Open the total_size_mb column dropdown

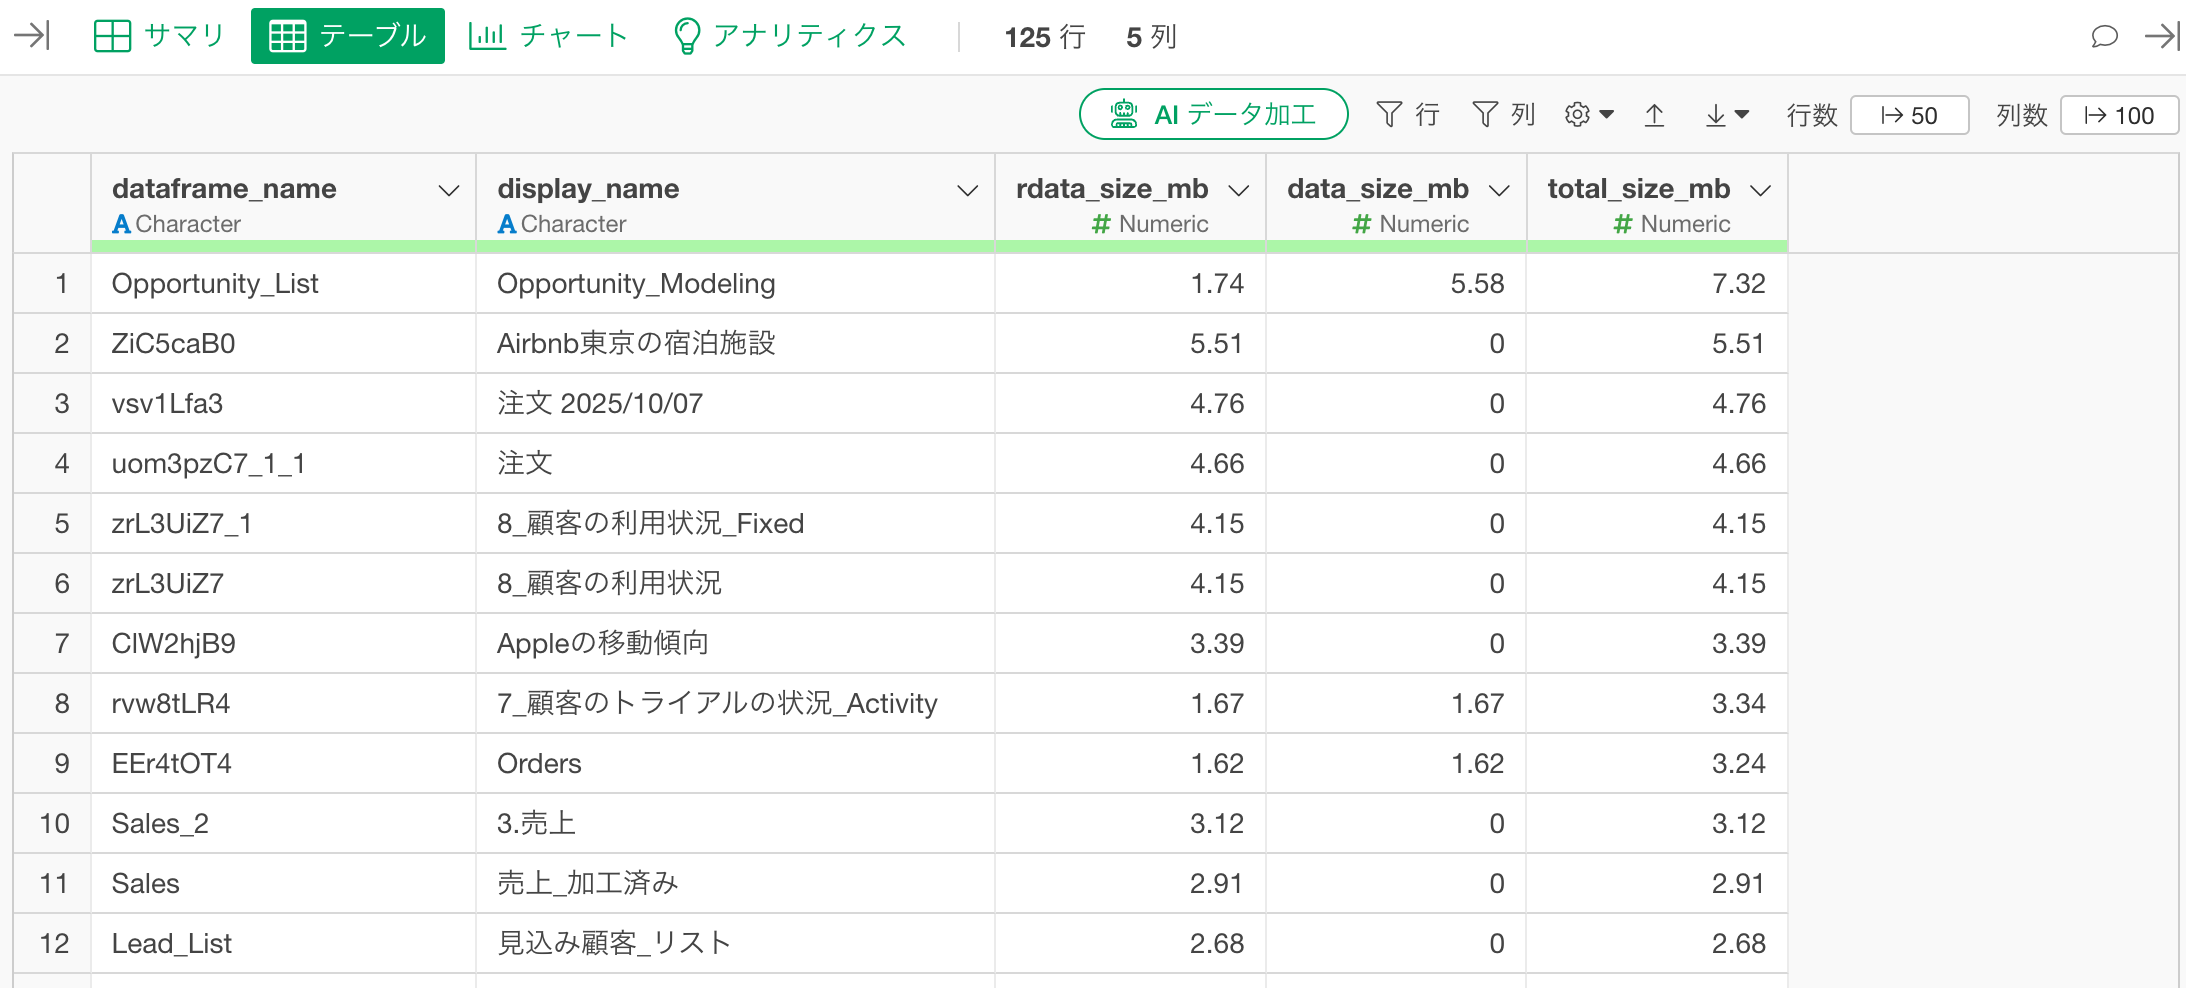(x=1761, y=191)
